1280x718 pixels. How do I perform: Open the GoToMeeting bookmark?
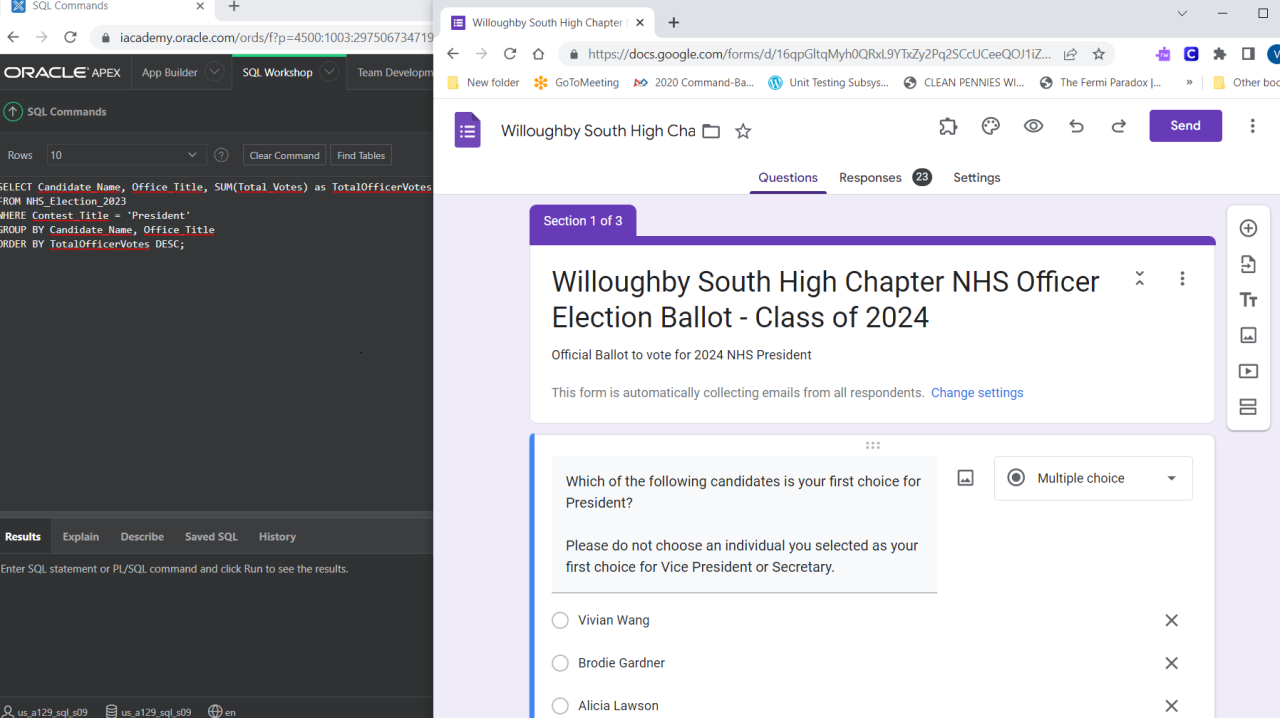[x=577, y=83]
